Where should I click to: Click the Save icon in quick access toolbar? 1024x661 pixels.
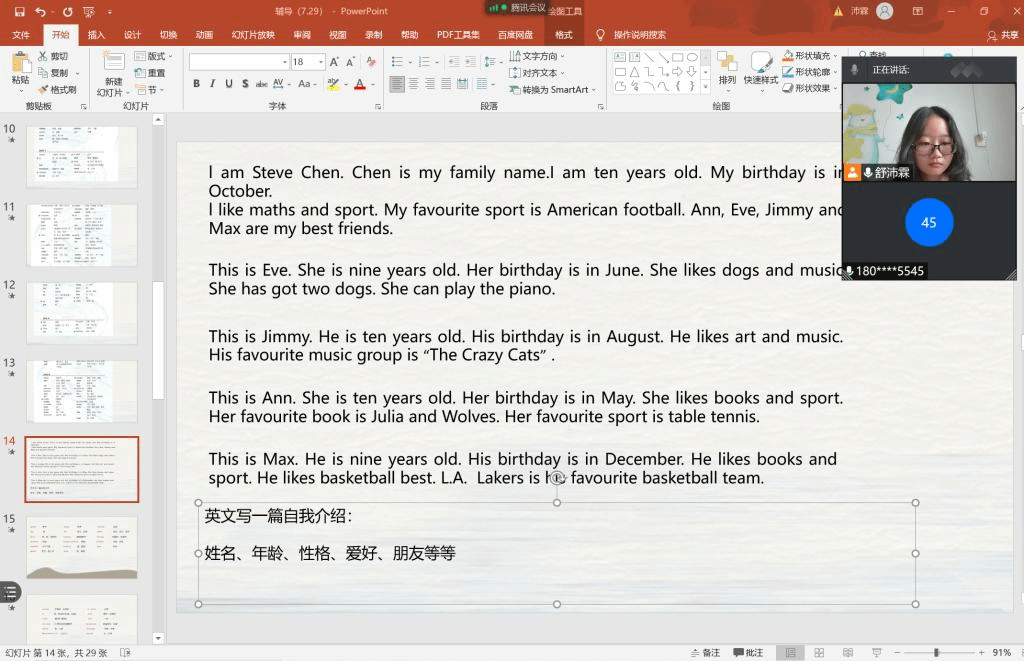coord(17,11)
